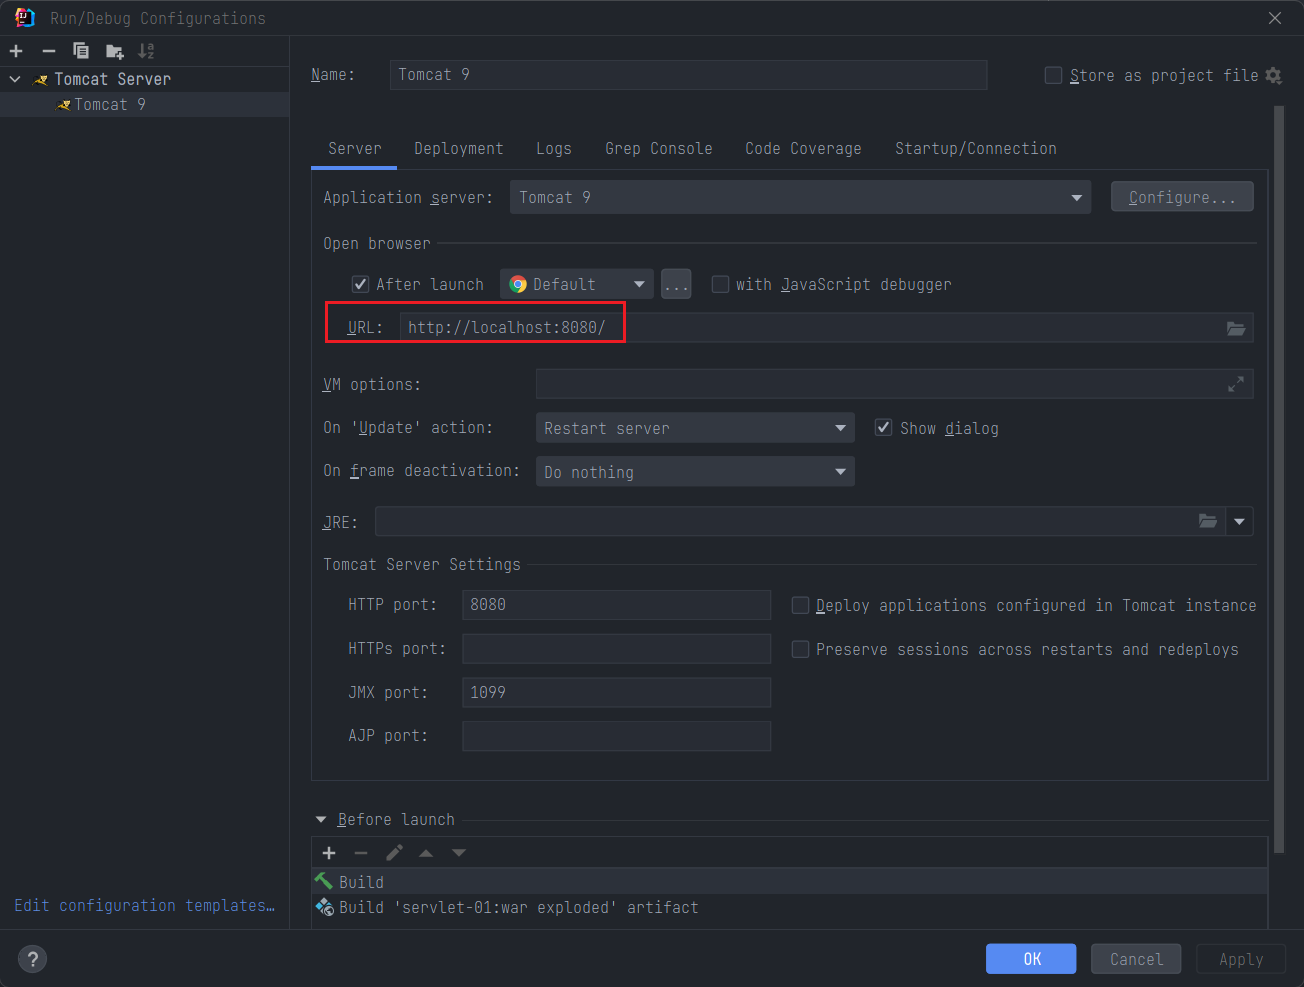The image size is (1304, 987).
Task: Click AJP port empty field
Action: tap(616, 736)
